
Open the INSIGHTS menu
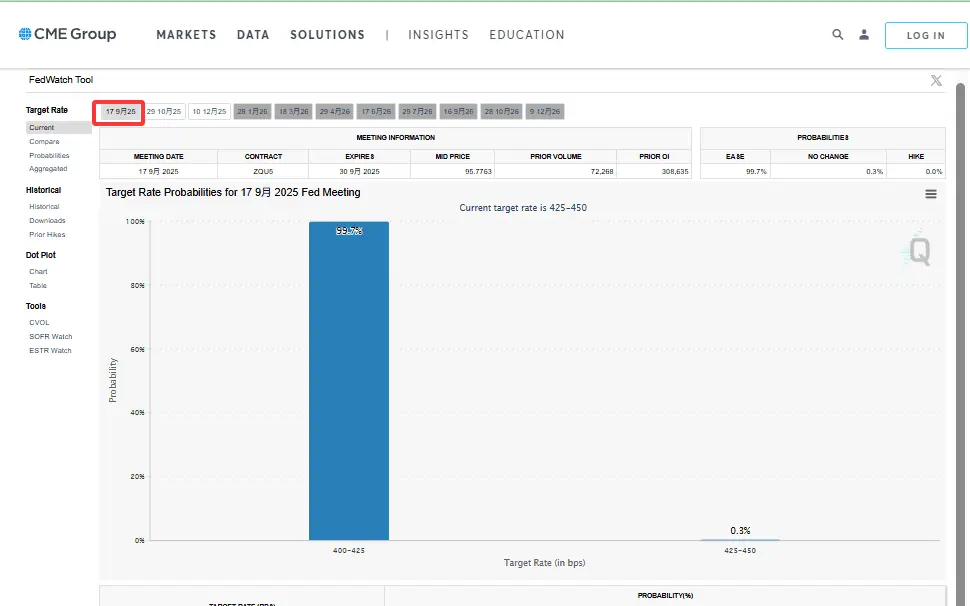(x=438, y=35)
